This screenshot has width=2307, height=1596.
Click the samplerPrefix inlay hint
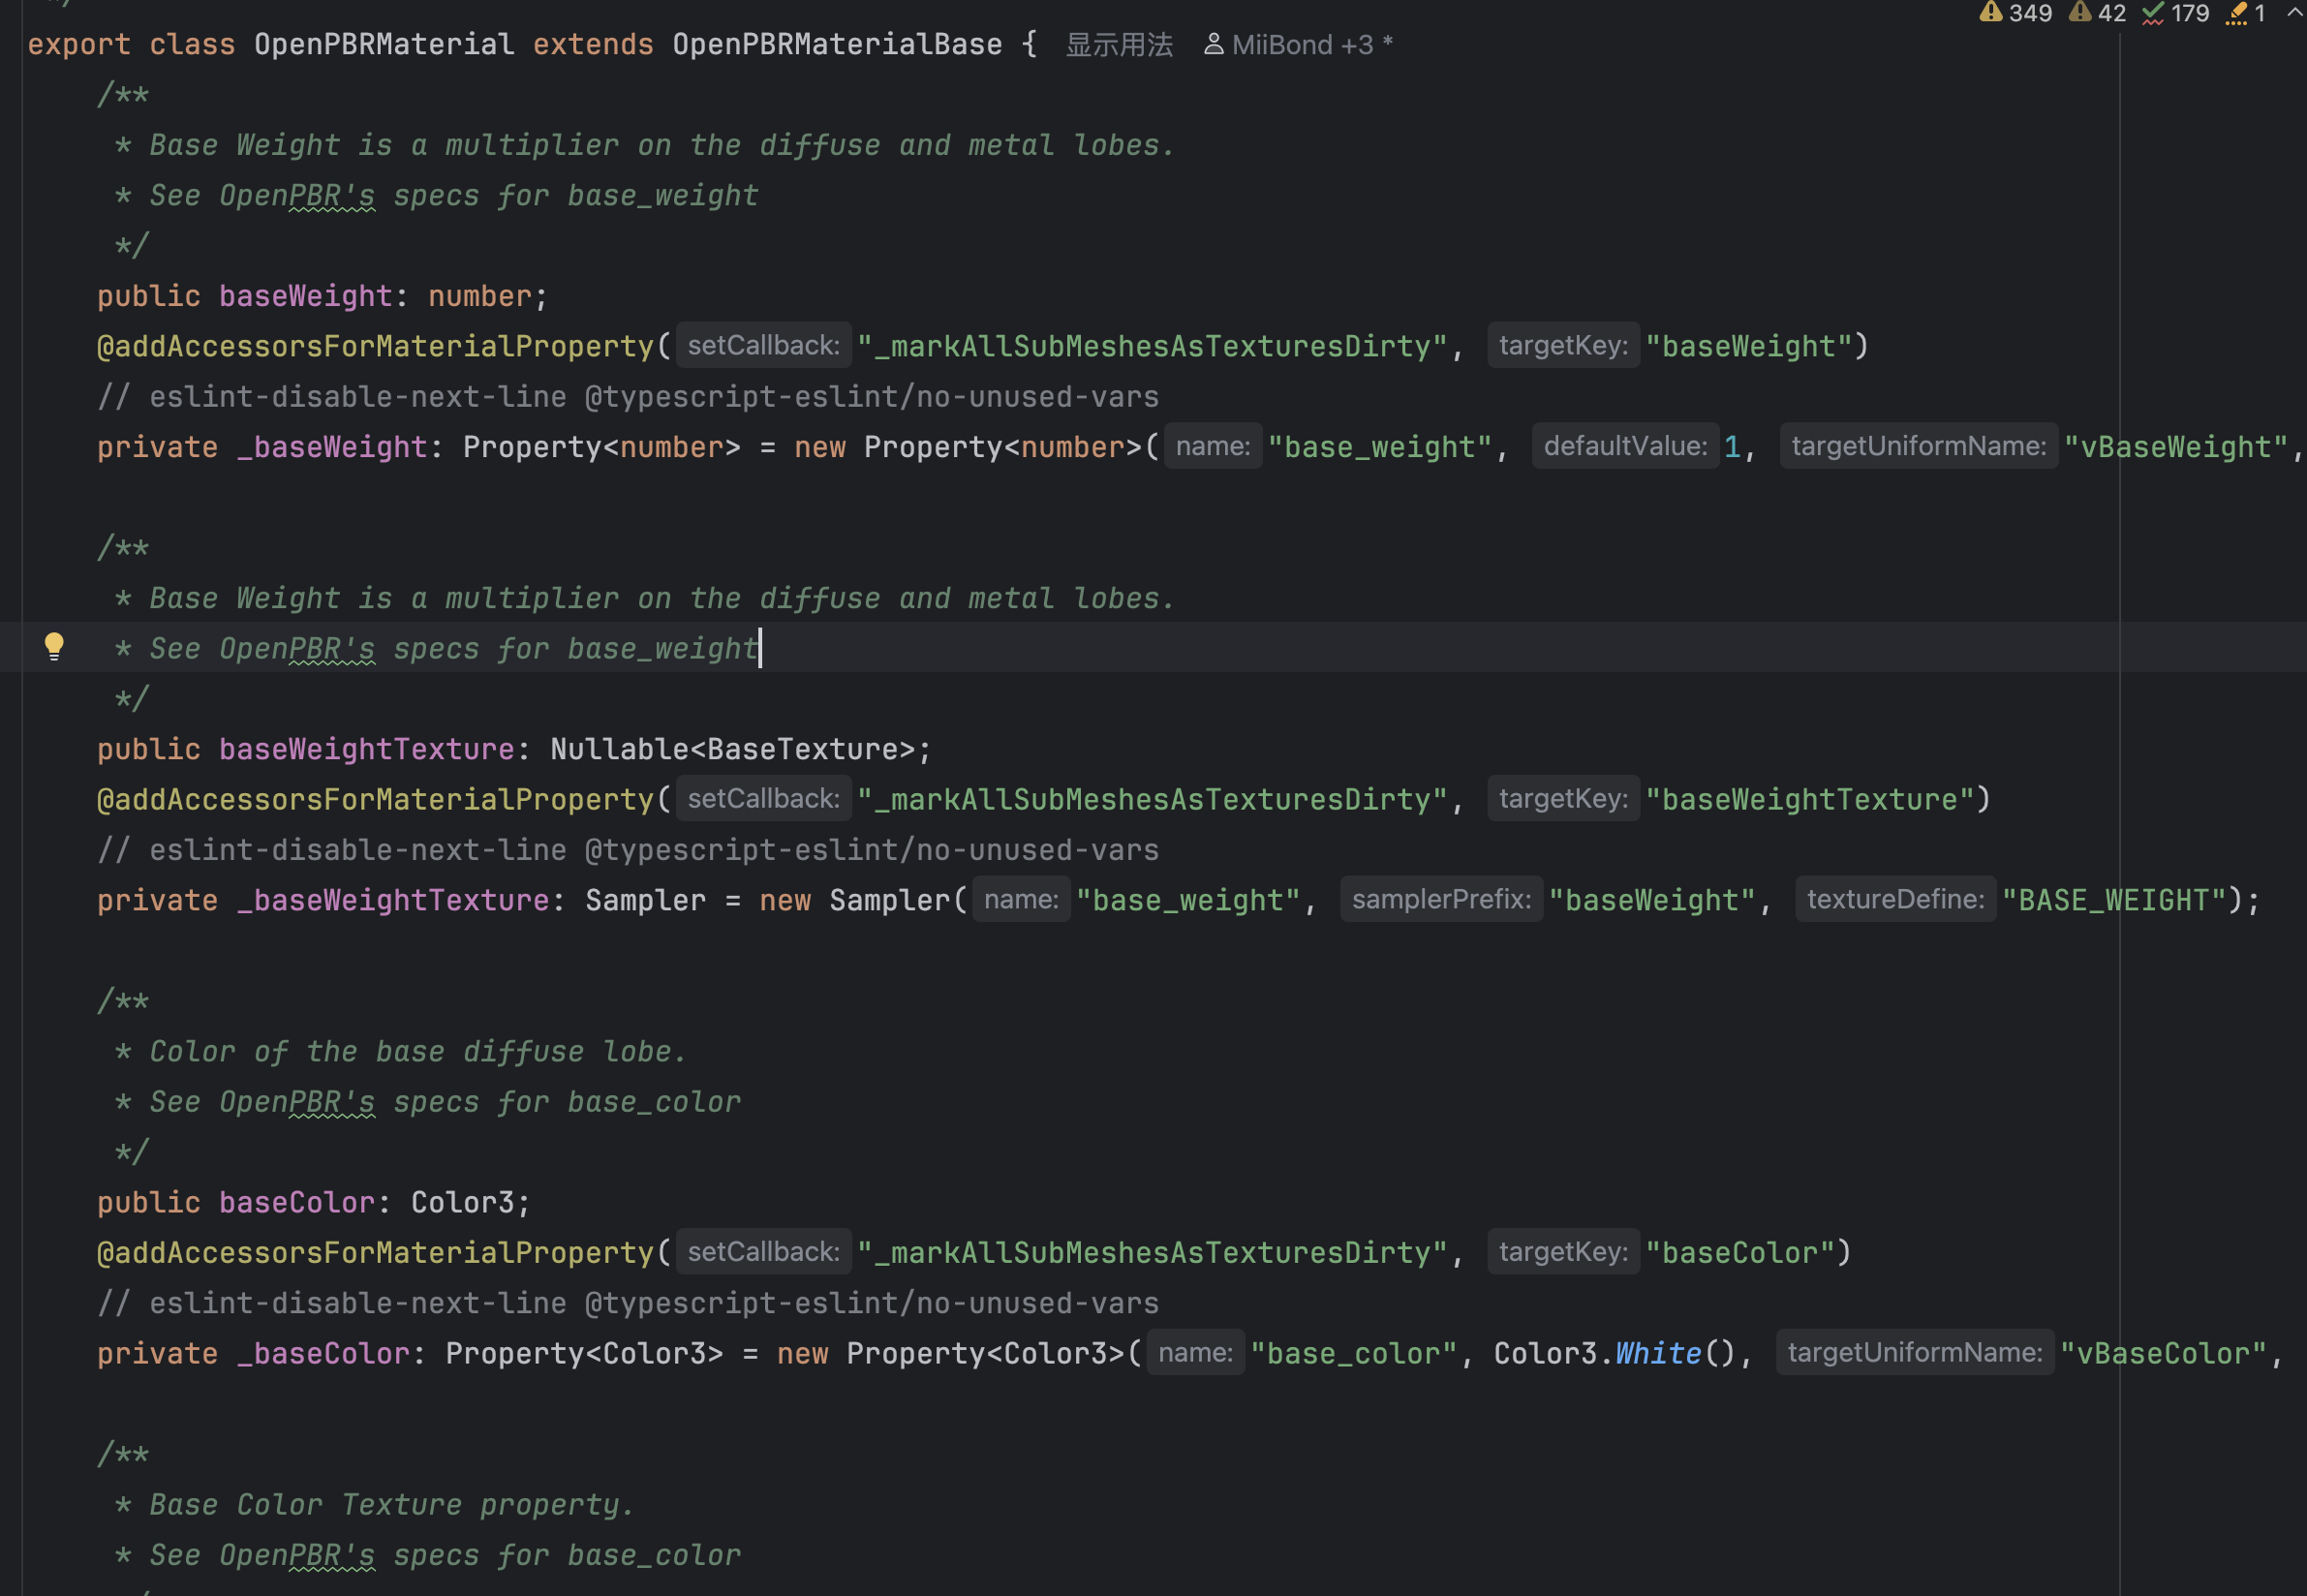coord(1440,899)
